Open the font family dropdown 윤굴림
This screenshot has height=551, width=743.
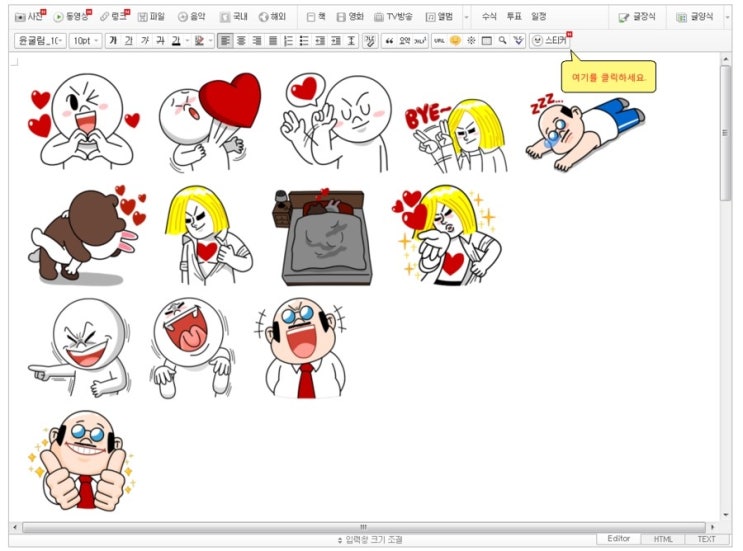click(x=40, y=41)
